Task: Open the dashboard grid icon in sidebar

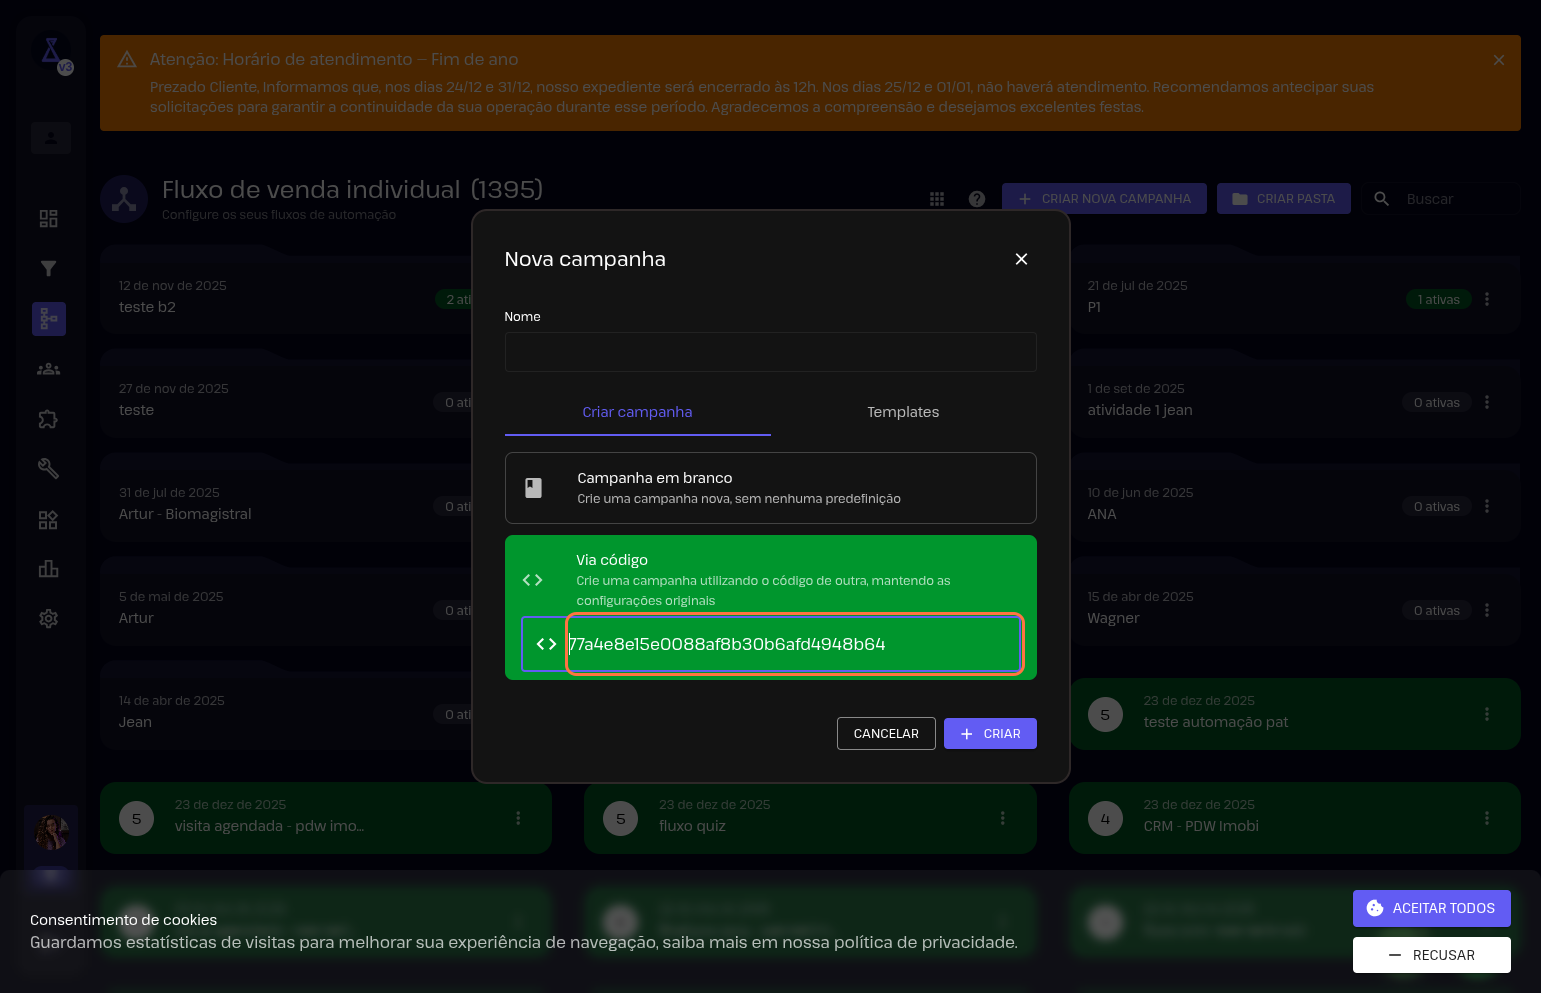Action: click(x=48, y=219)
